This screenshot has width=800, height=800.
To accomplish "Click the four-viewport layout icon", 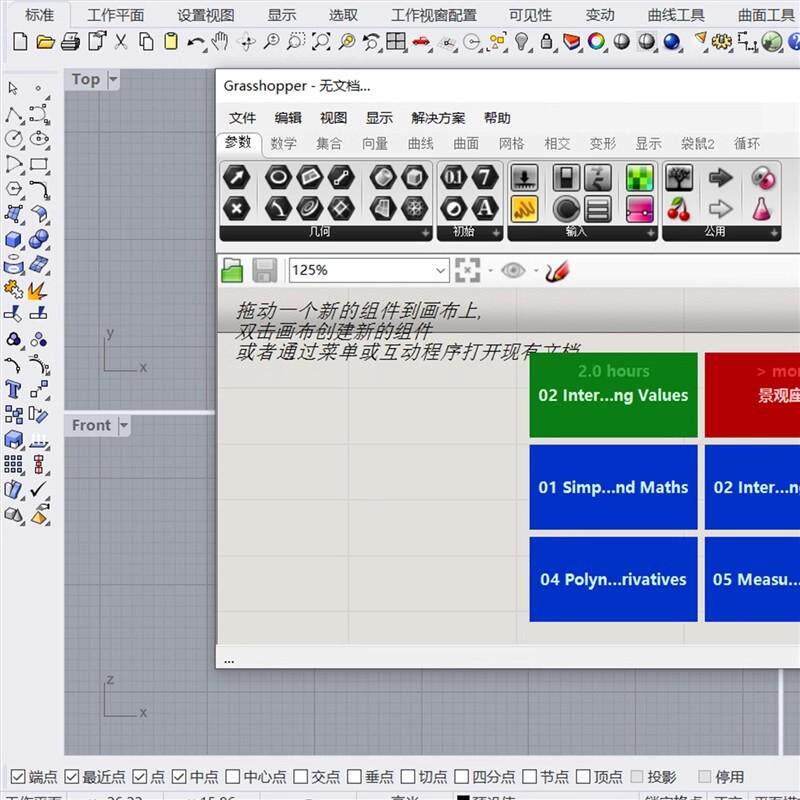I will point(396,41).
